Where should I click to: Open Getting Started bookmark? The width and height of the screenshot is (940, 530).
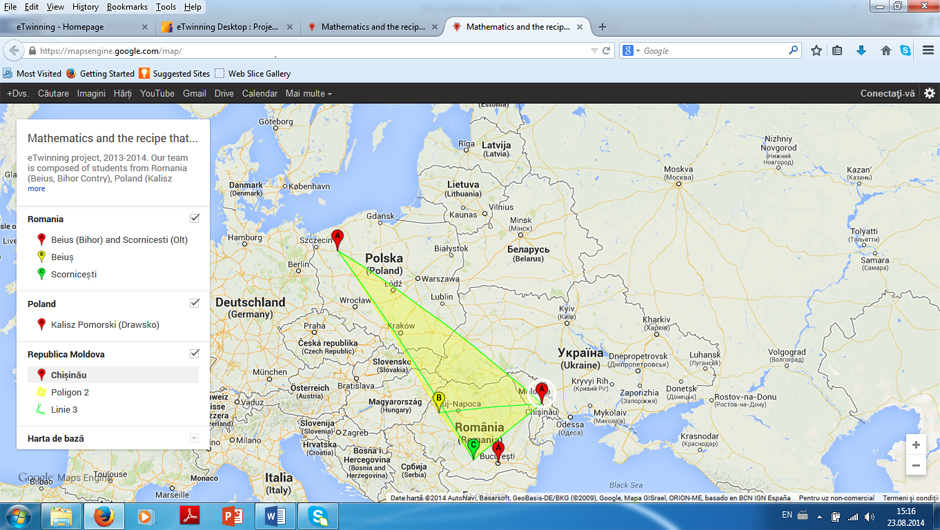tap(100, 73)
